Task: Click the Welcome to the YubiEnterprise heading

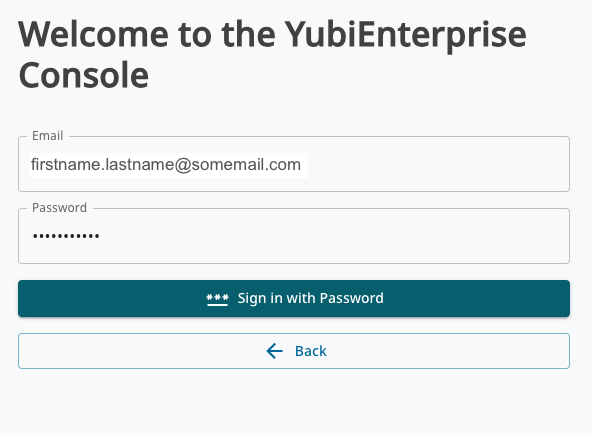Action: [x=272, y=35]
